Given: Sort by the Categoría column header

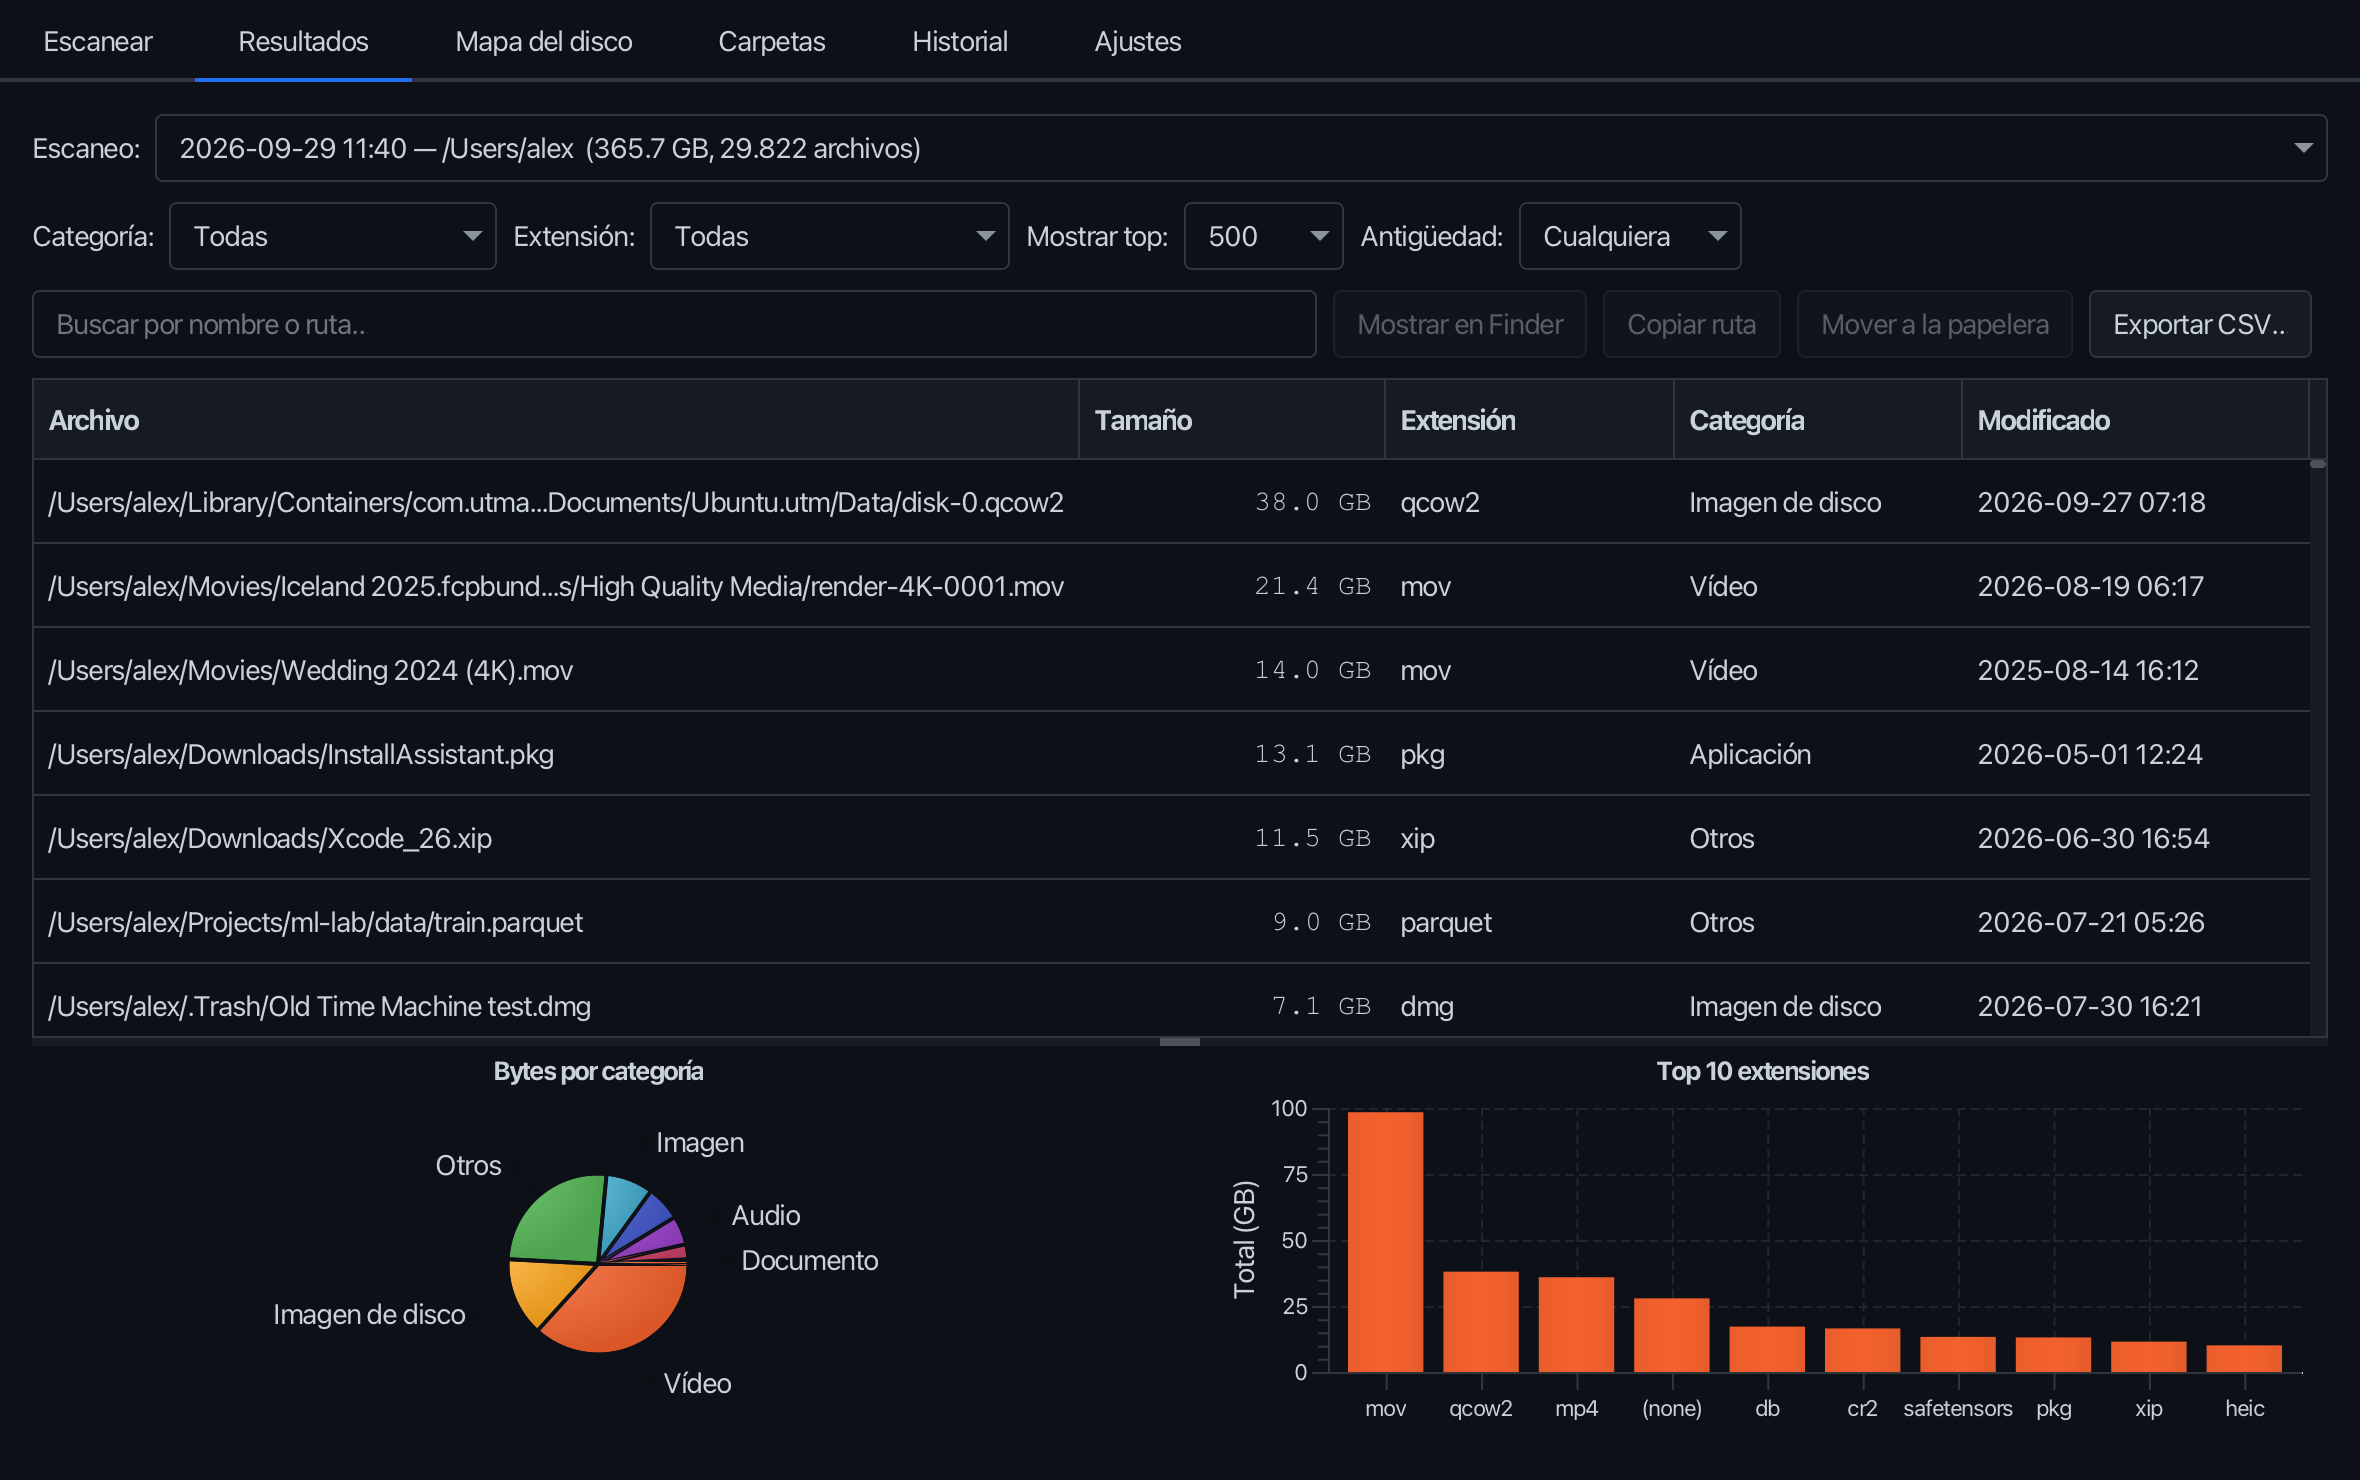Looking at the screenshot, I should point(1818,420).
